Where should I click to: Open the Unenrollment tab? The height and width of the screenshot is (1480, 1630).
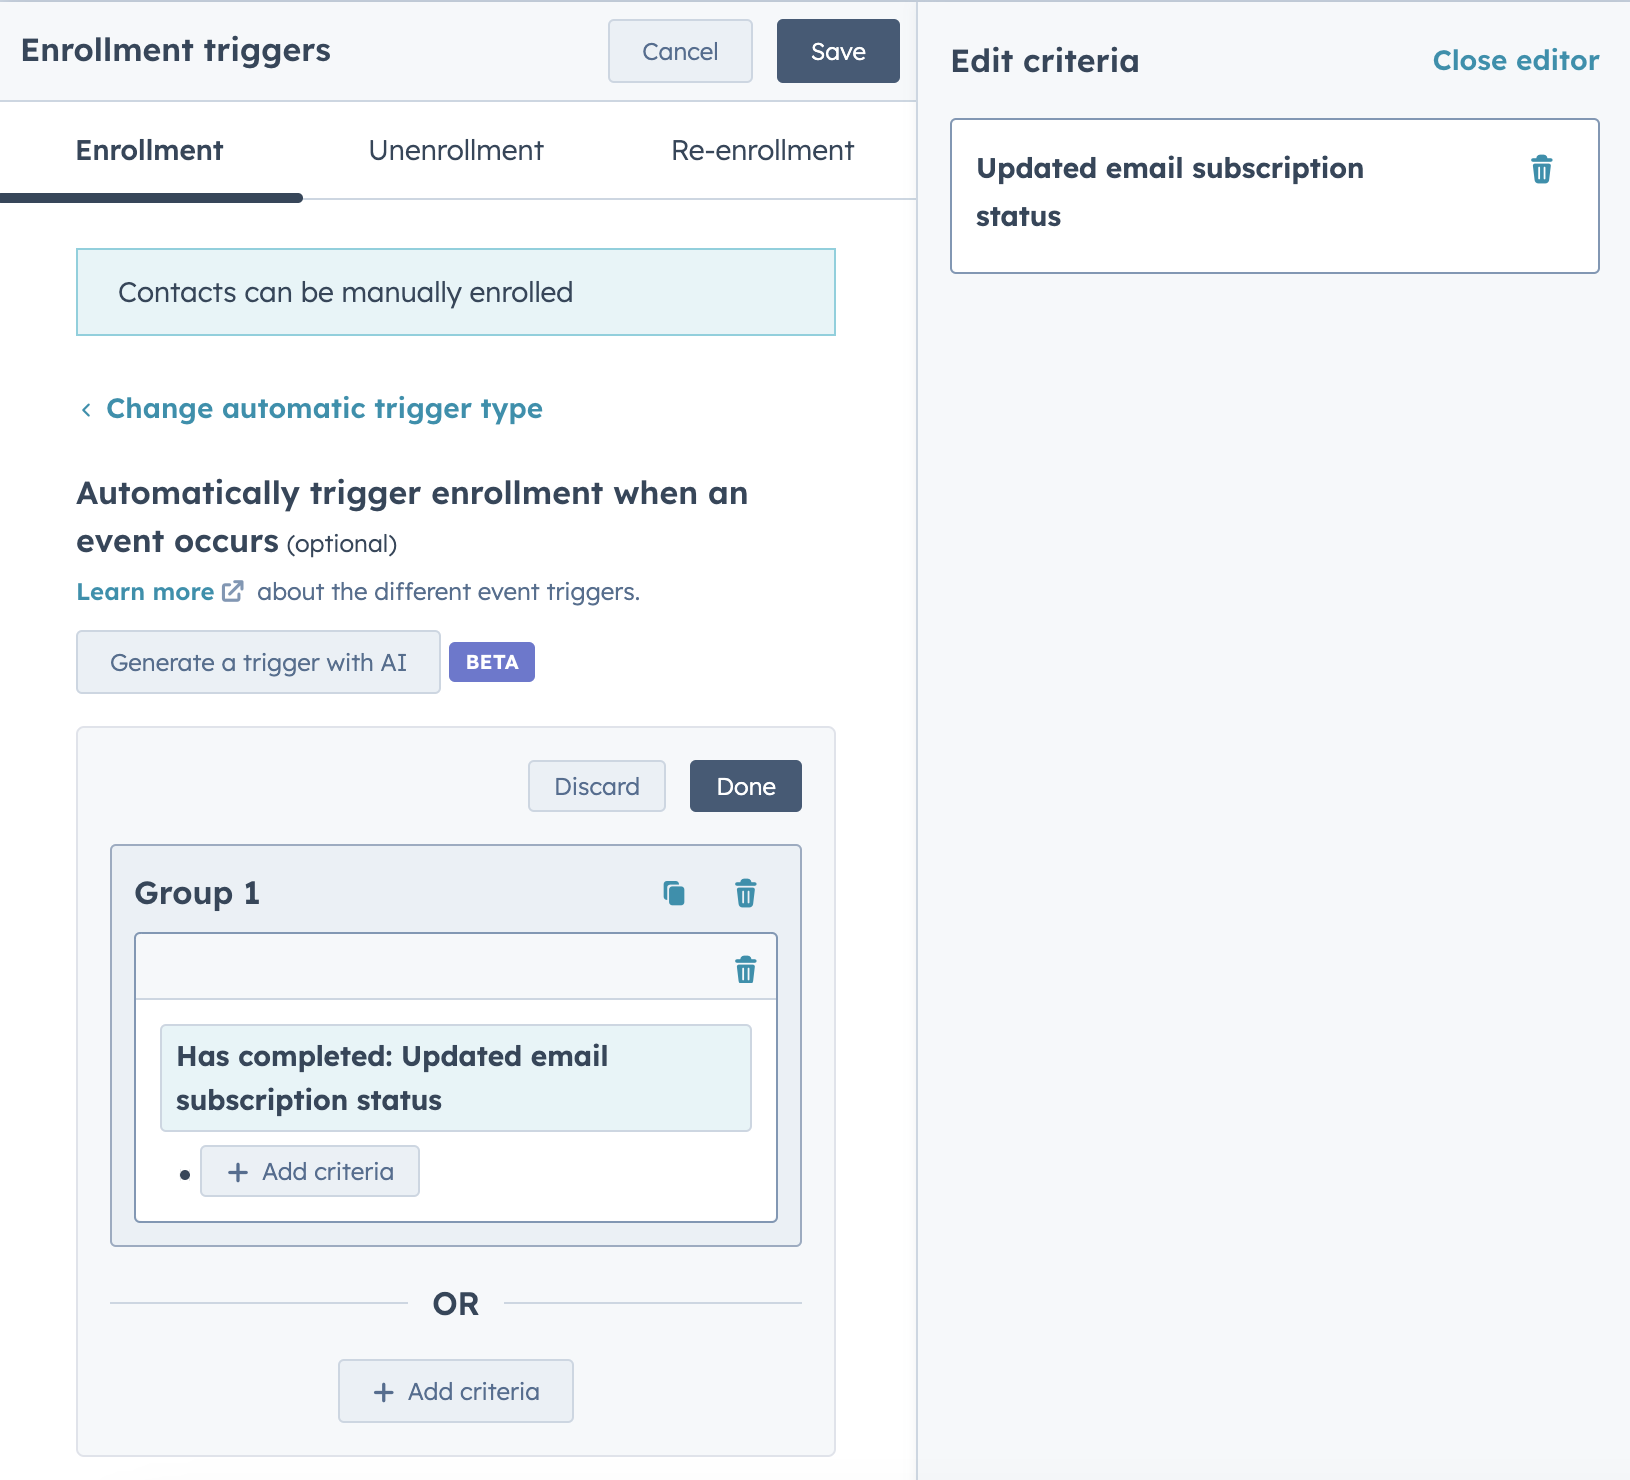[x=456, y=150]
